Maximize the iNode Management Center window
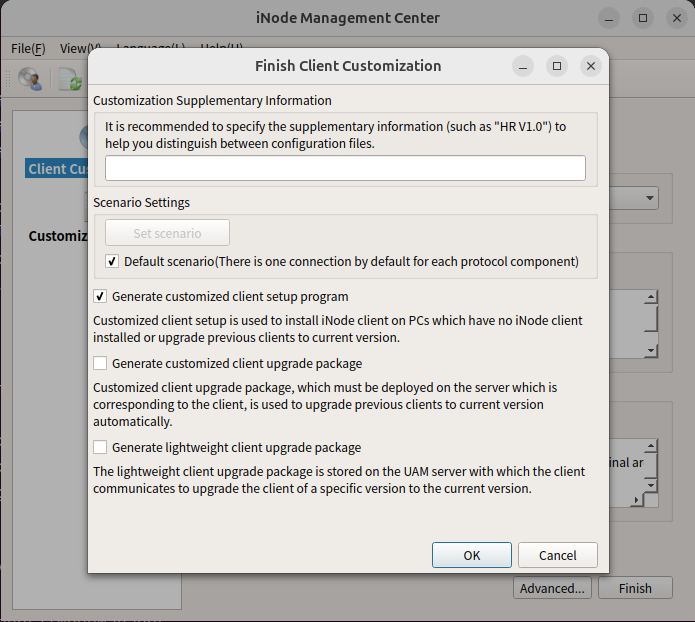 coord(643,18)
